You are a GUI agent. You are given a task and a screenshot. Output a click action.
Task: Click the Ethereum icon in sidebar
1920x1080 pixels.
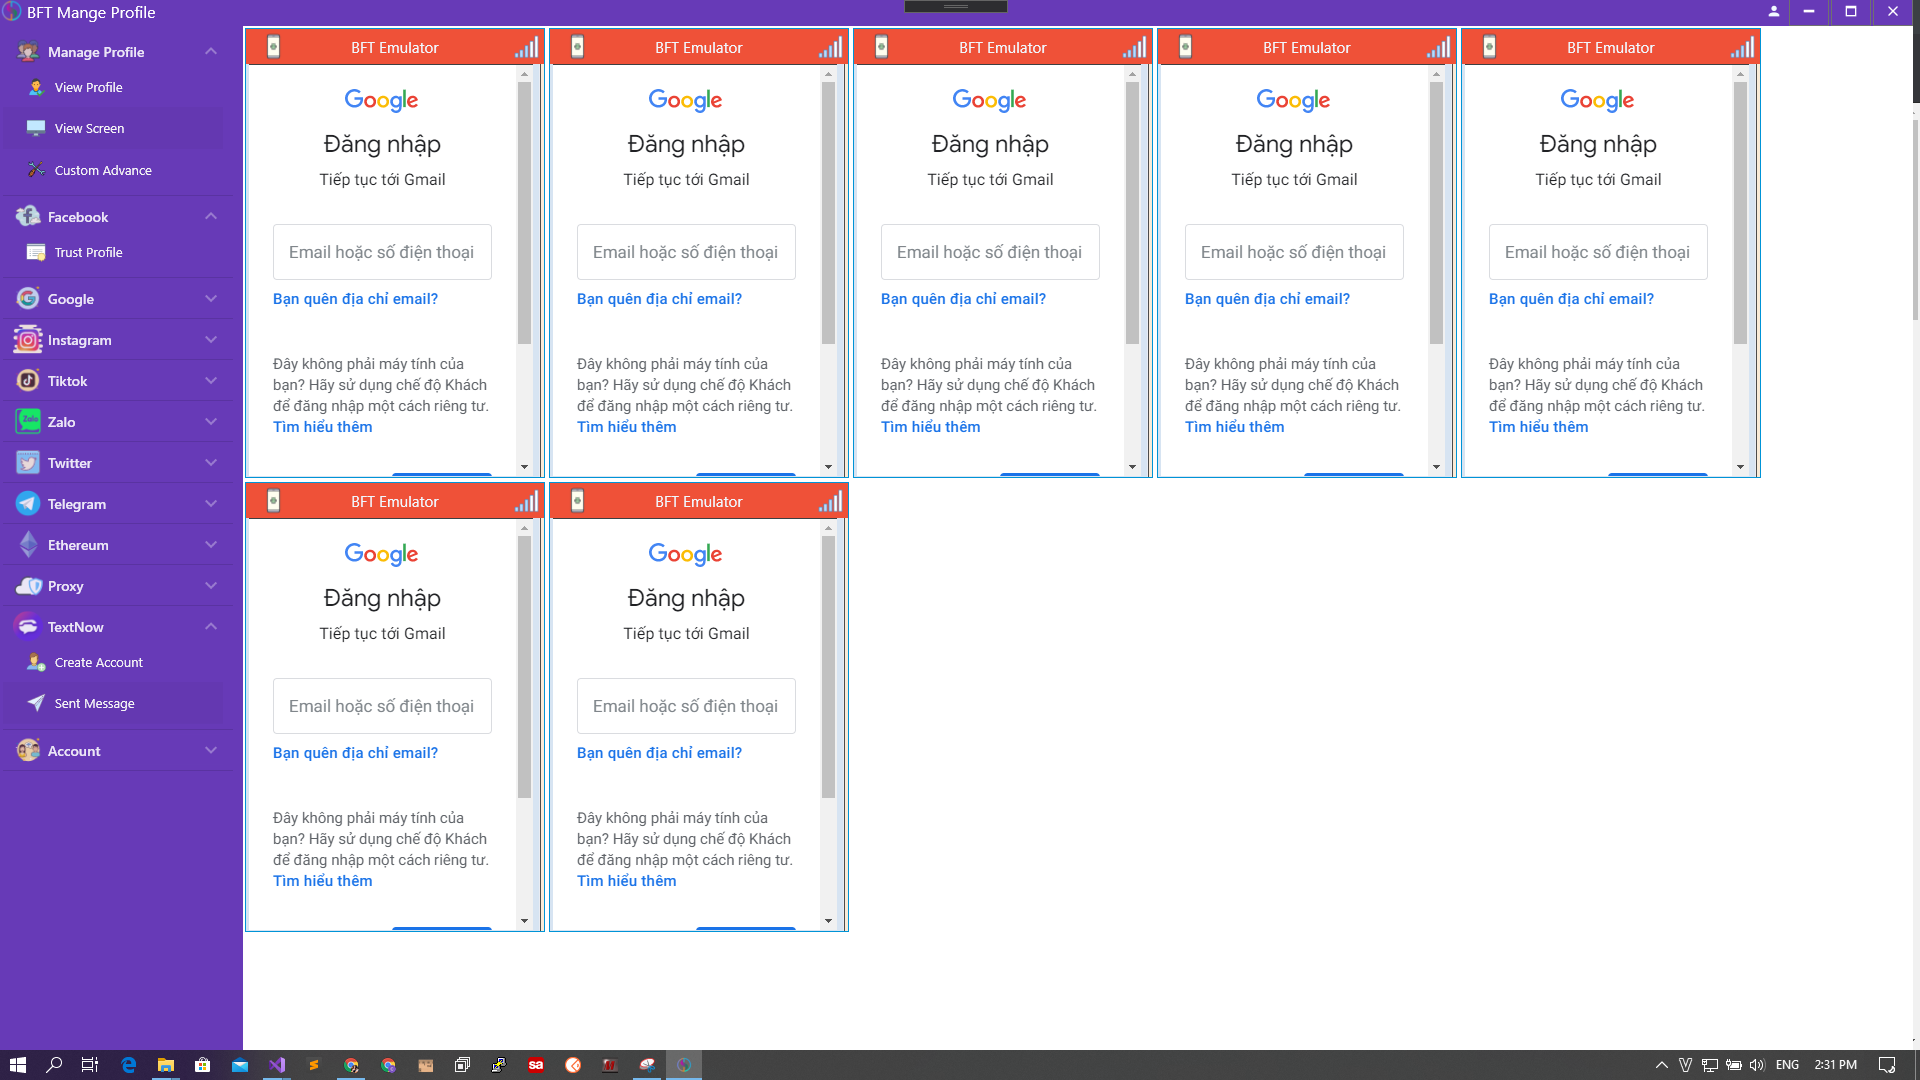point(28,545)
